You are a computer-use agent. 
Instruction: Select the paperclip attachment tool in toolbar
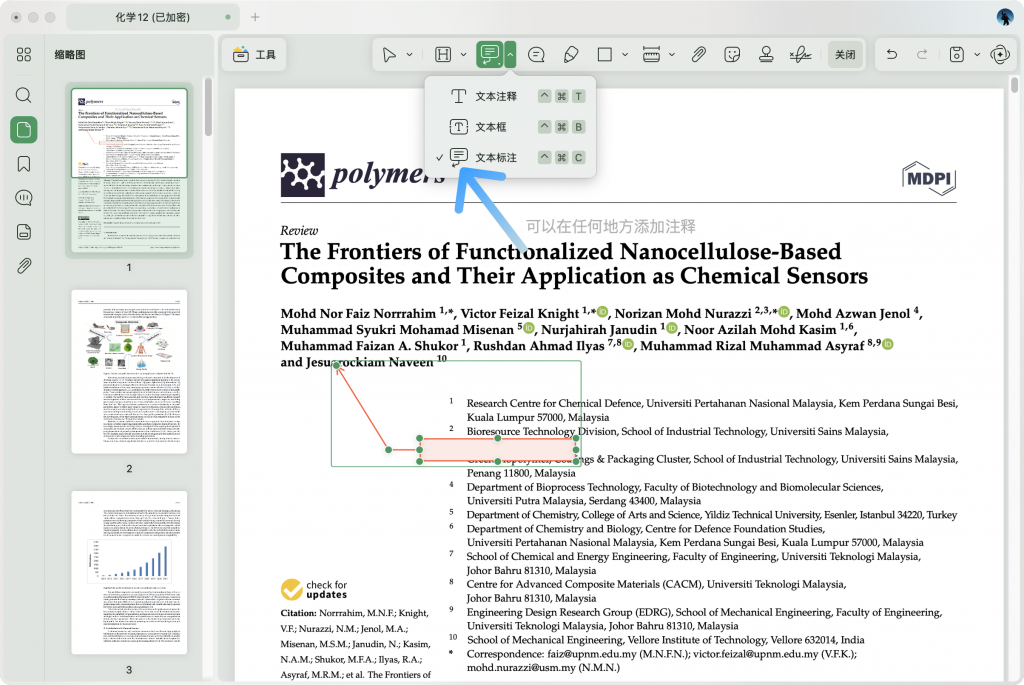point(698,55)
